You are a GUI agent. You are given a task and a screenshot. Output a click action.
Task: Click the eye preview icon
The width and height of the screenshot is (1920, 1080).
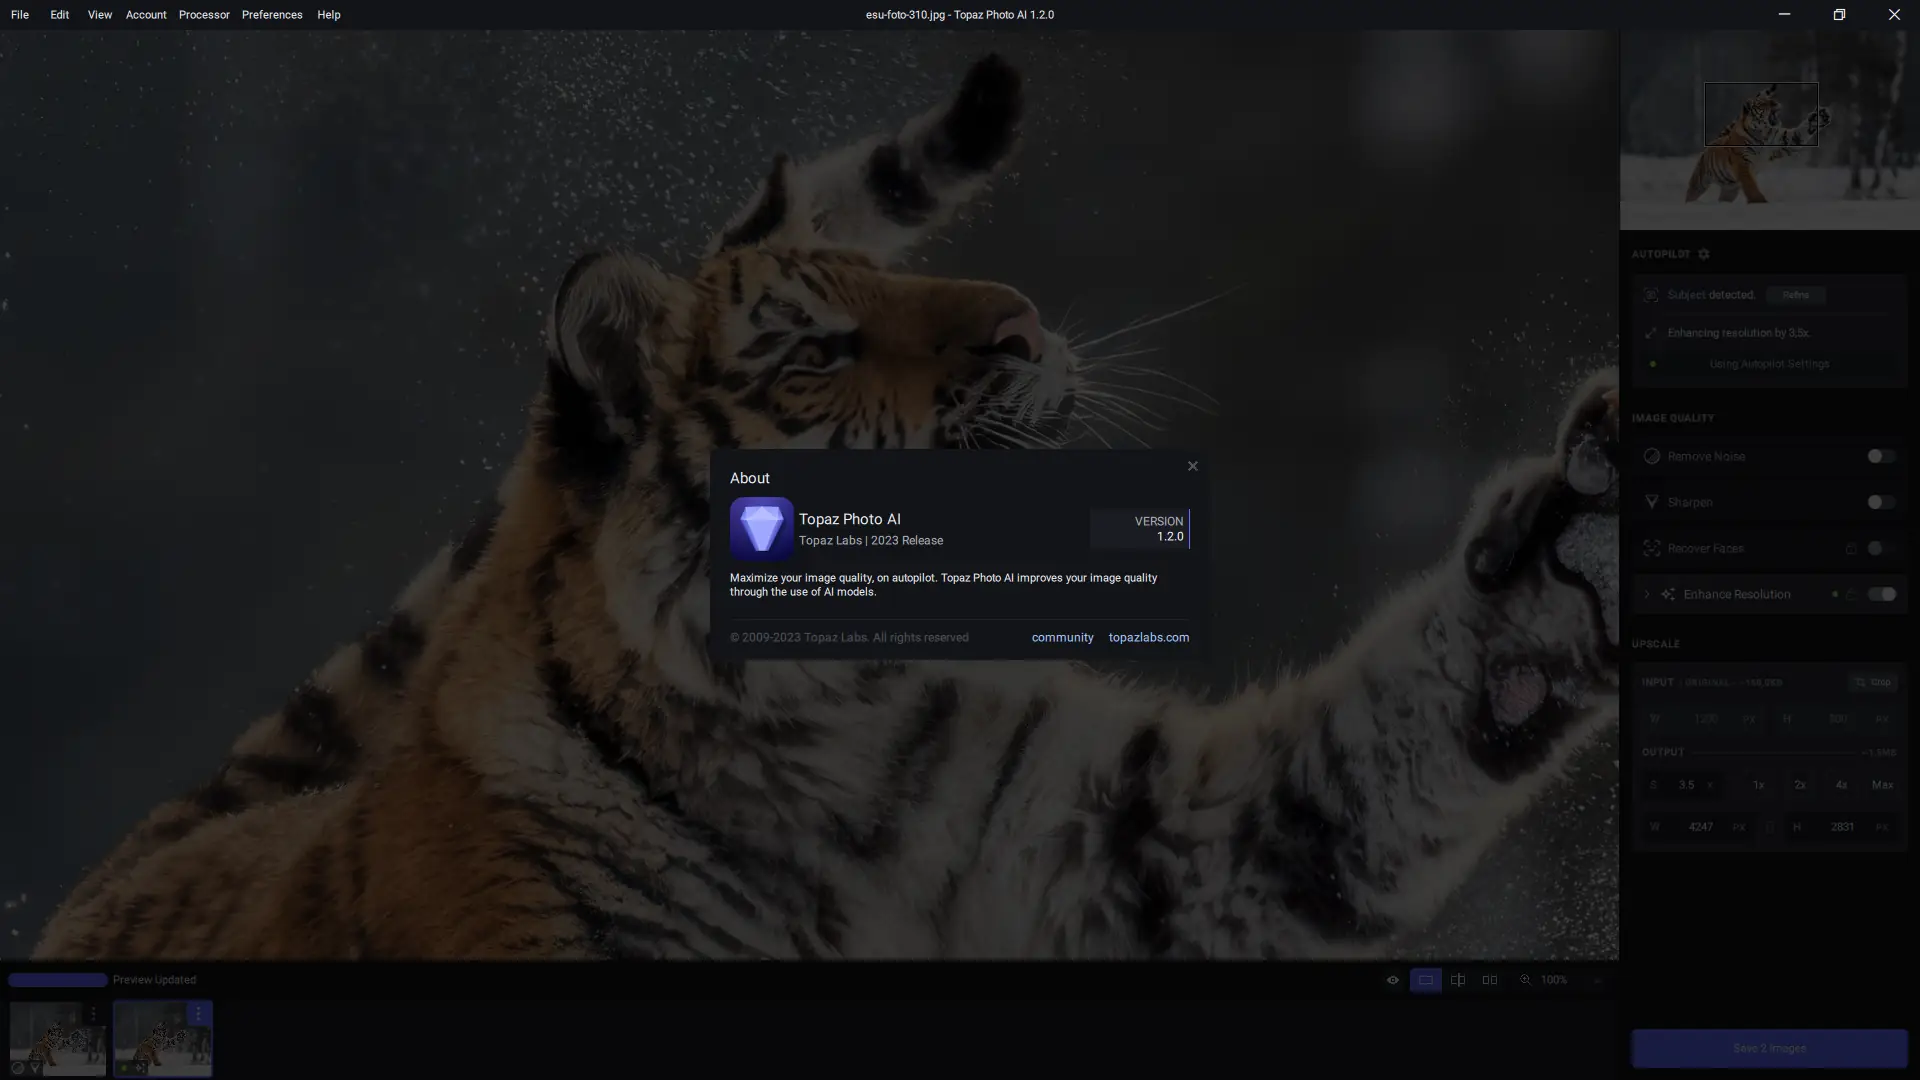(x=1392, y=980)
